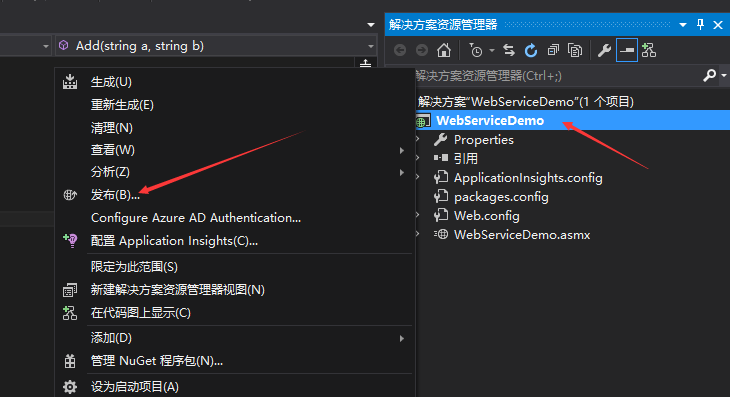This screenshot has height=397, width=730.
Task: Click the globe icon beside WebServiceDemo.asmx
Action: (440, 234)
